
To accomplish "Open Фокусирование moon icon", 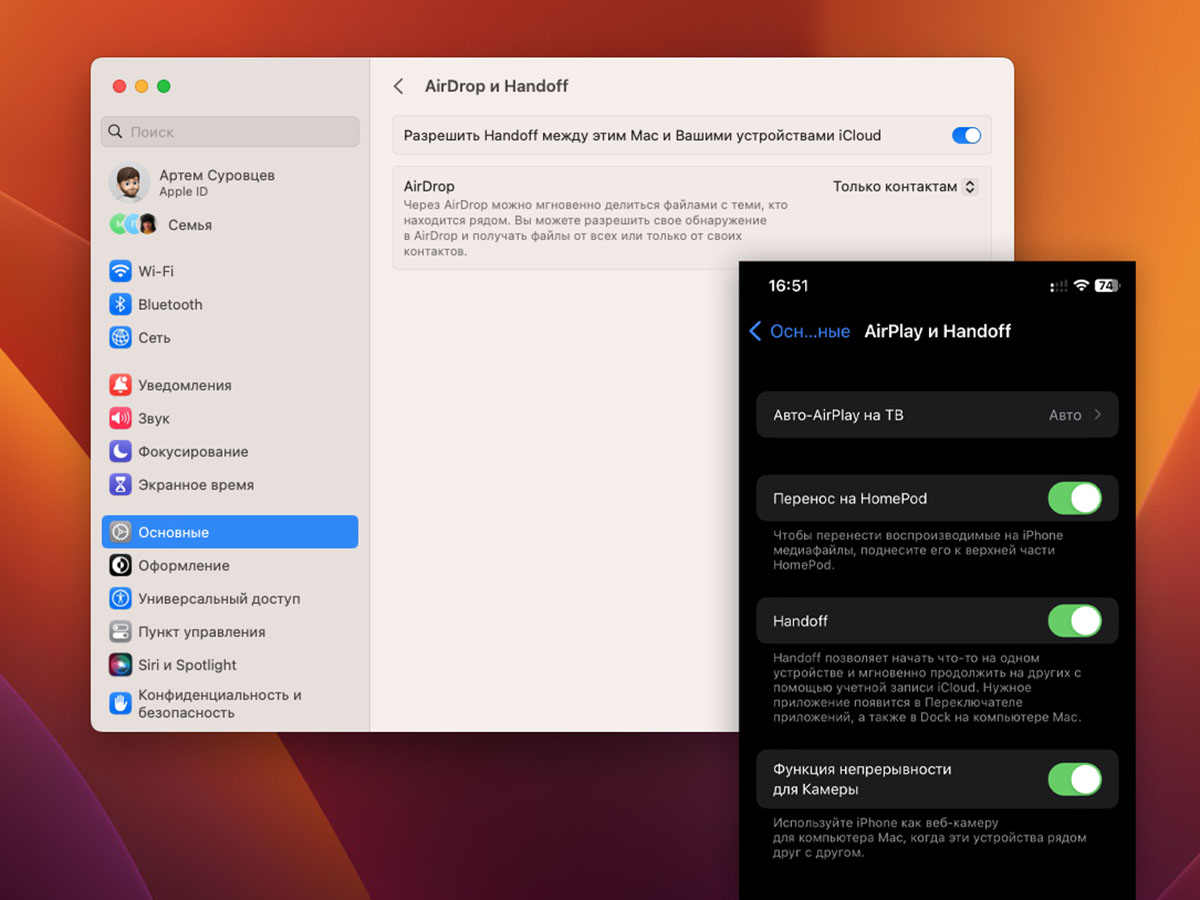I will point(120,451).
